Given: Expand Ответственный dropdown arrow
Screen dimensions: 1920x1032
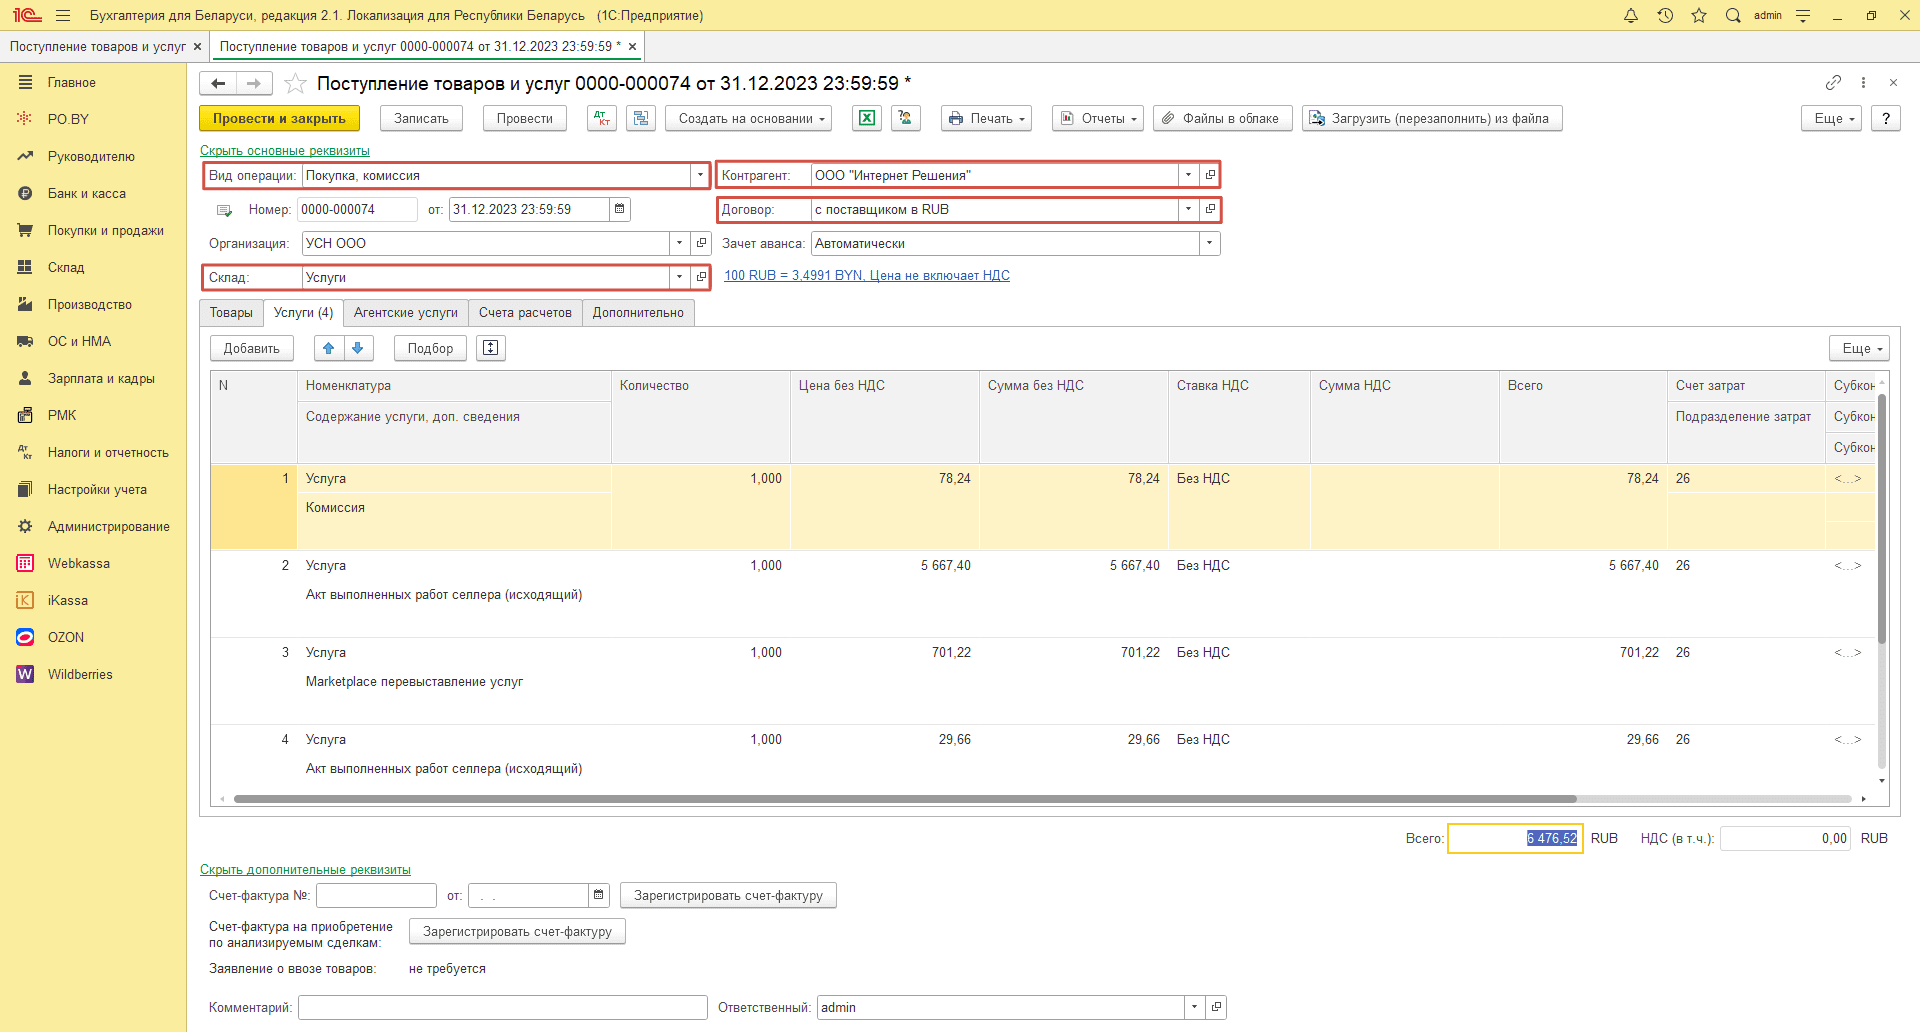Looking at the screenshot, I should [1195, 1007].
